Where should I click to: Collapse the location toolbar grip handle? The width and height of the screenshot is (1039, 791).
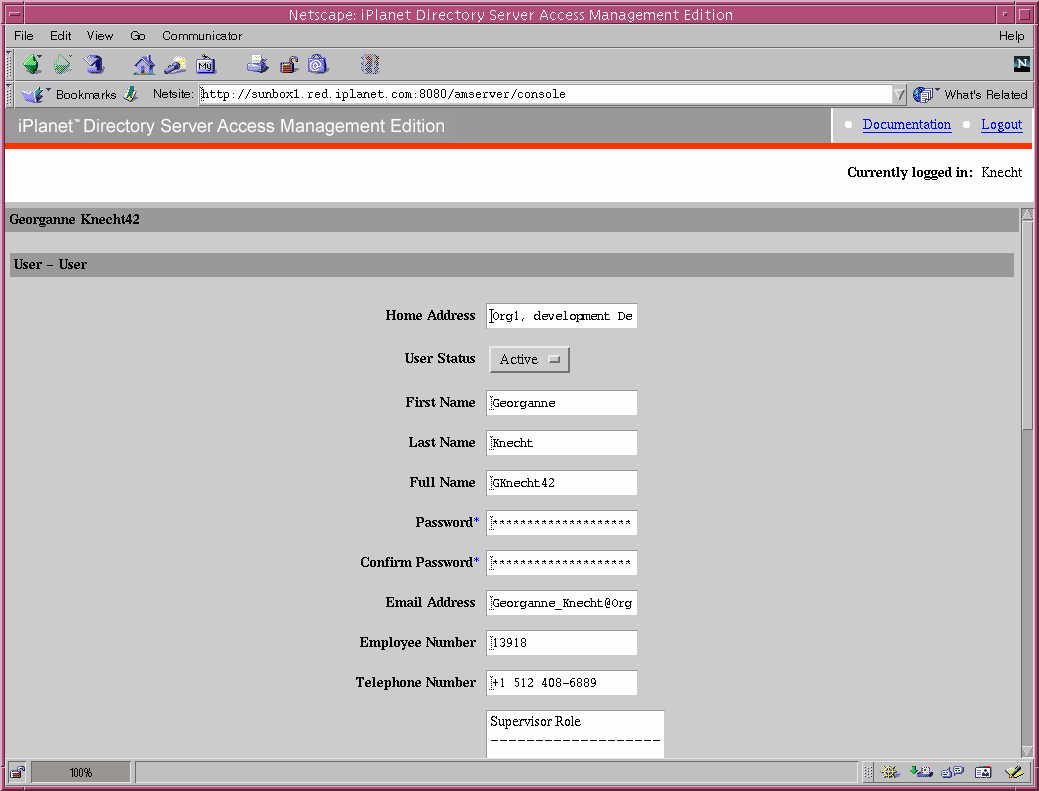(9, 94)
